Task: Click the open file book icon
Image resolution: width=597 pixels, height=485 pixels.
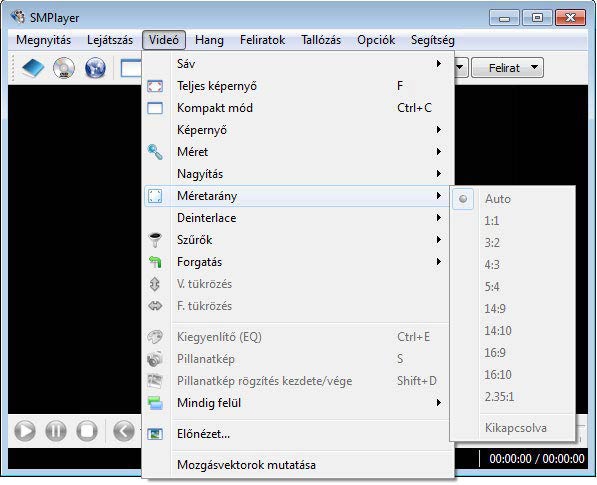Action: click(33, 68)
